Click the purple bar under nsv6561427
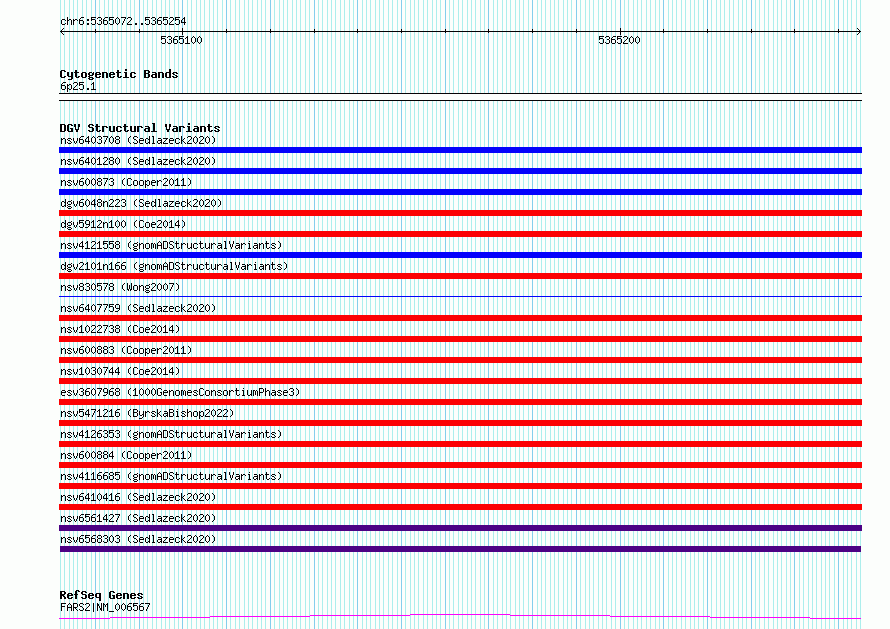The image size is (890, 629). click(460, 528)
